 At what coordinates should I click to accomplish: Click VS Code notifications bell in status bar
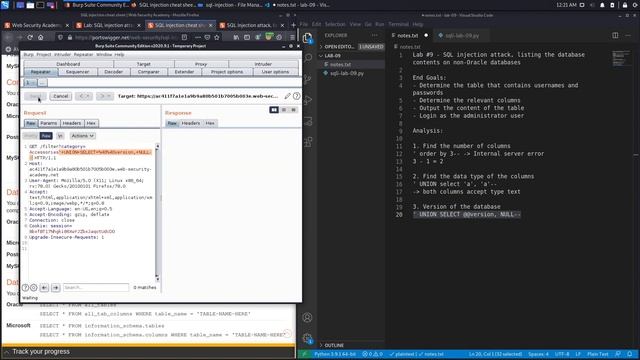(x=630, y=354)
